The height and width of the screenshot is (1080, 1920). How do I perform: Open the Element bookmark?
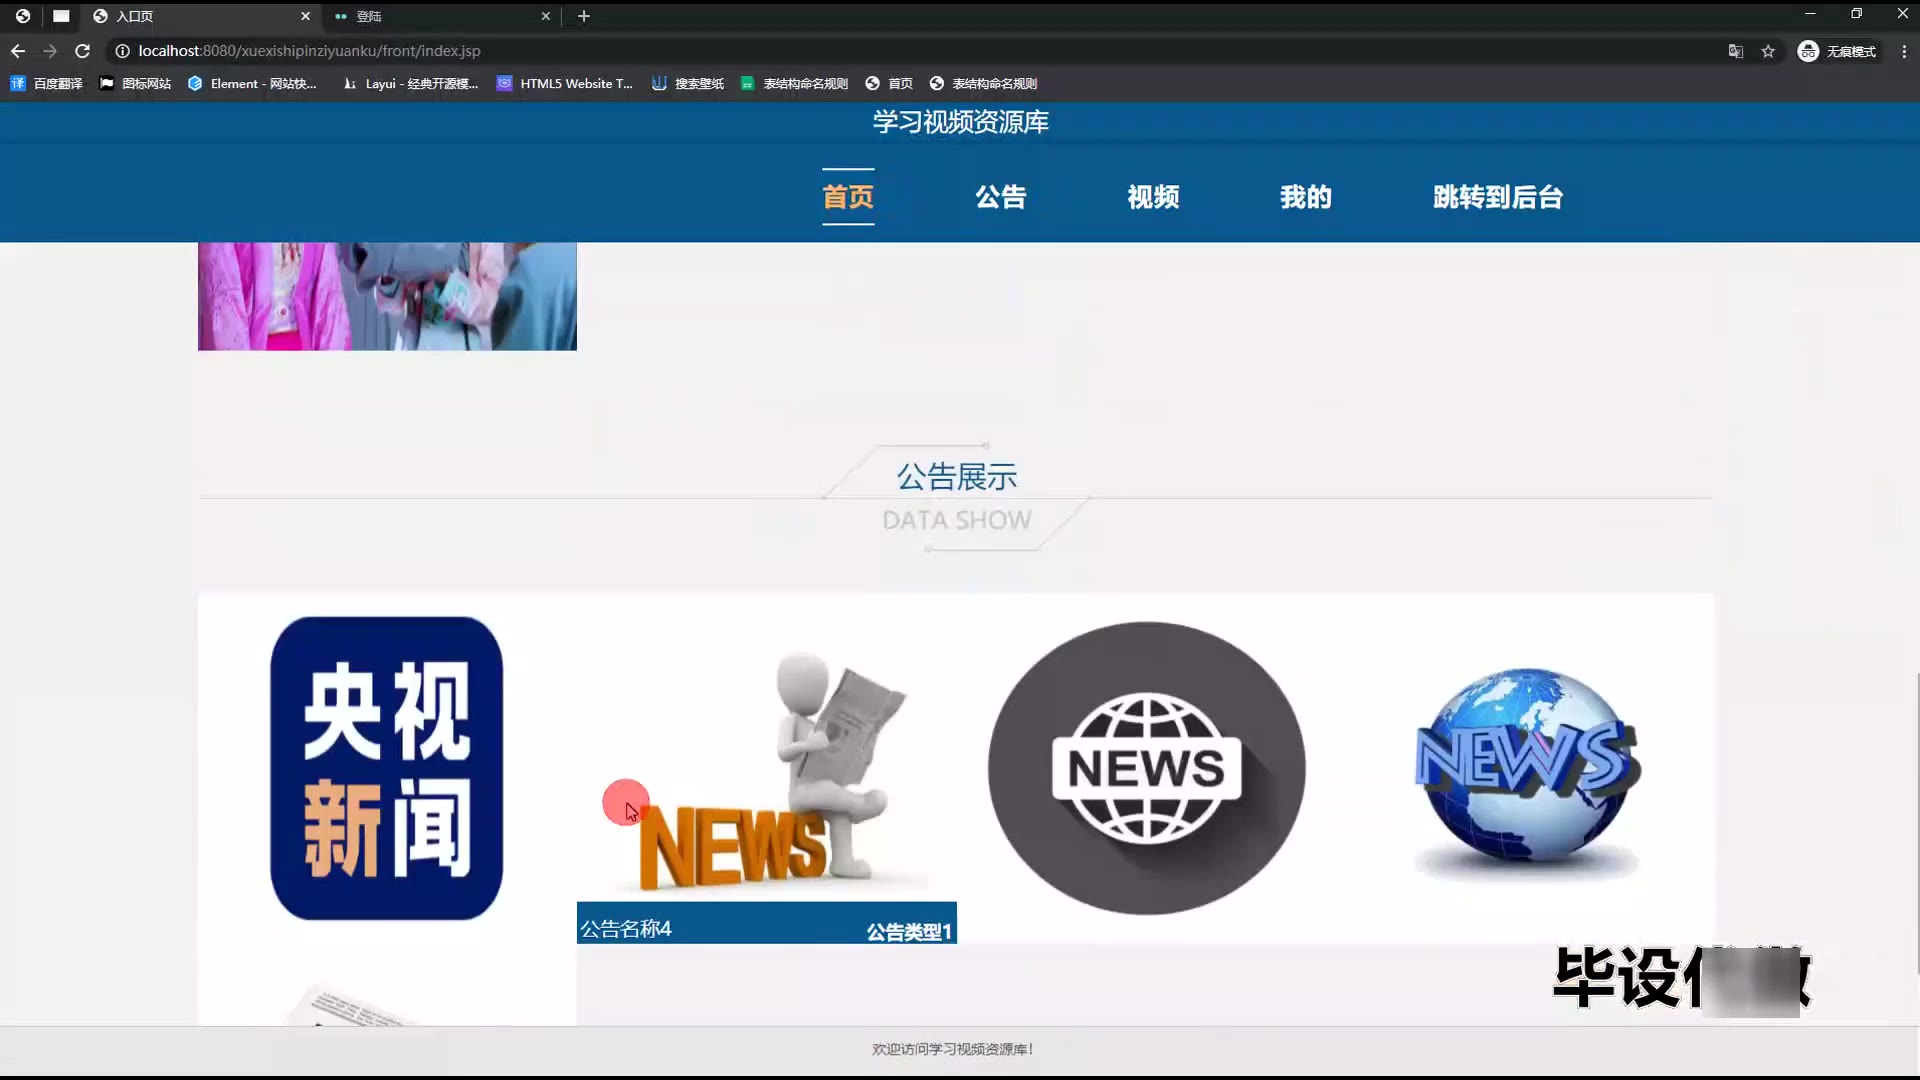[252, 84]
